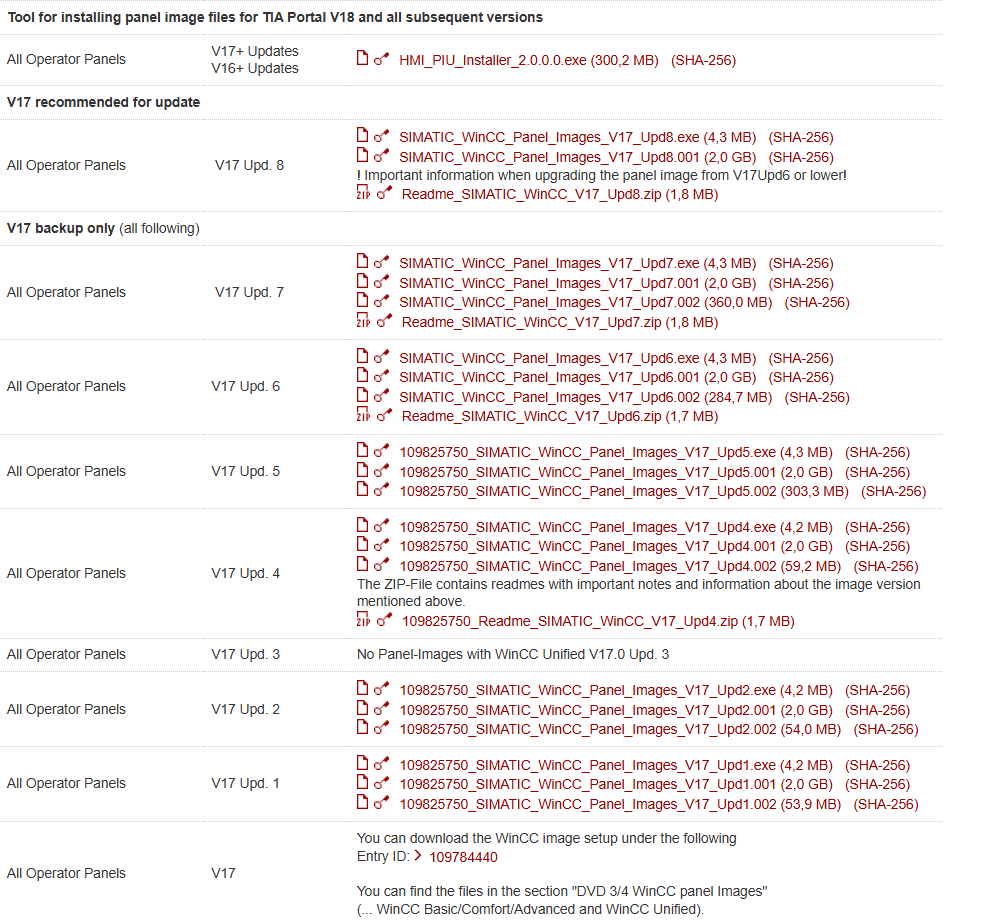This screenshot has height=923, width=990.
Task: Click file icon beside V17_Upd5.exe download
Action: pyautogui.click(x=363, y=452)
